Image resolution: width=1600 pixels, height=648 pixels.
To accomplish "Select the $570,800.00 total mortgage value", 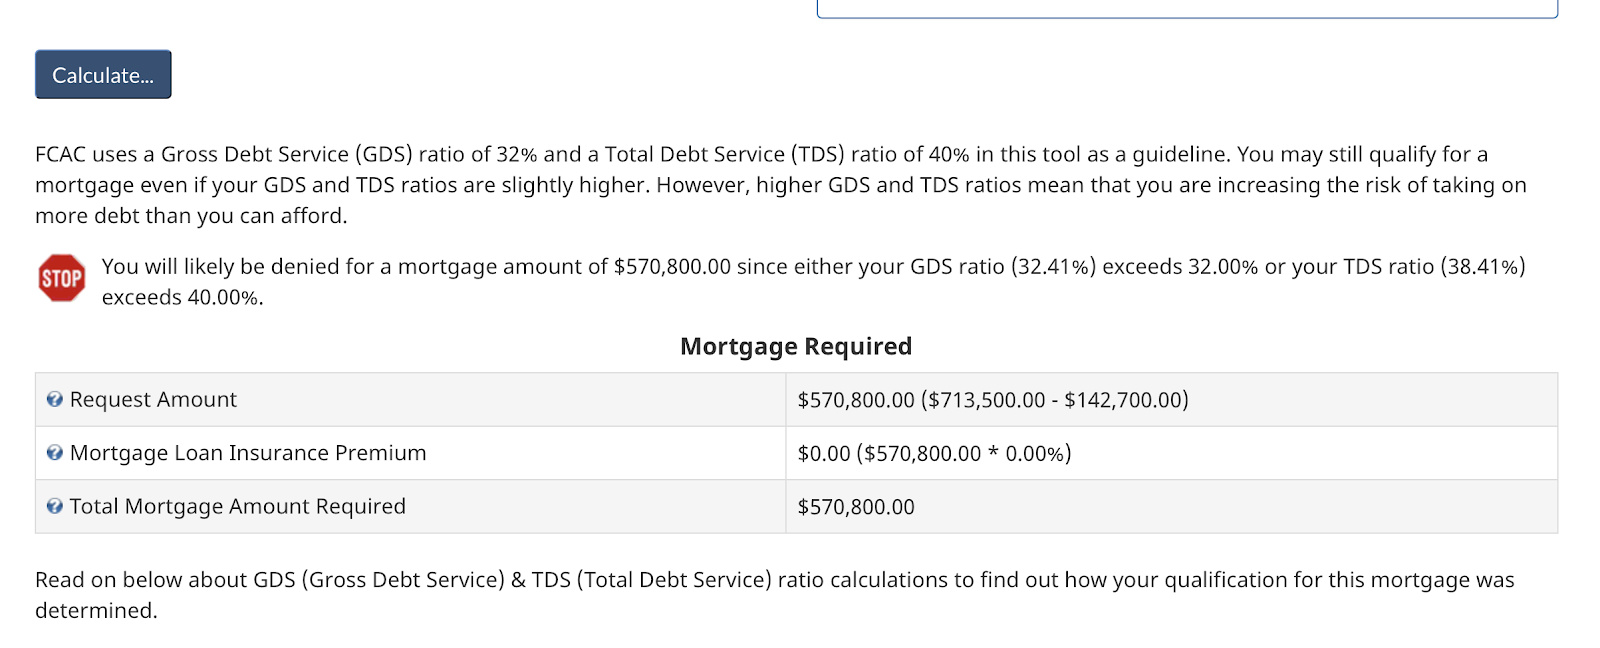I will [855, 506].
